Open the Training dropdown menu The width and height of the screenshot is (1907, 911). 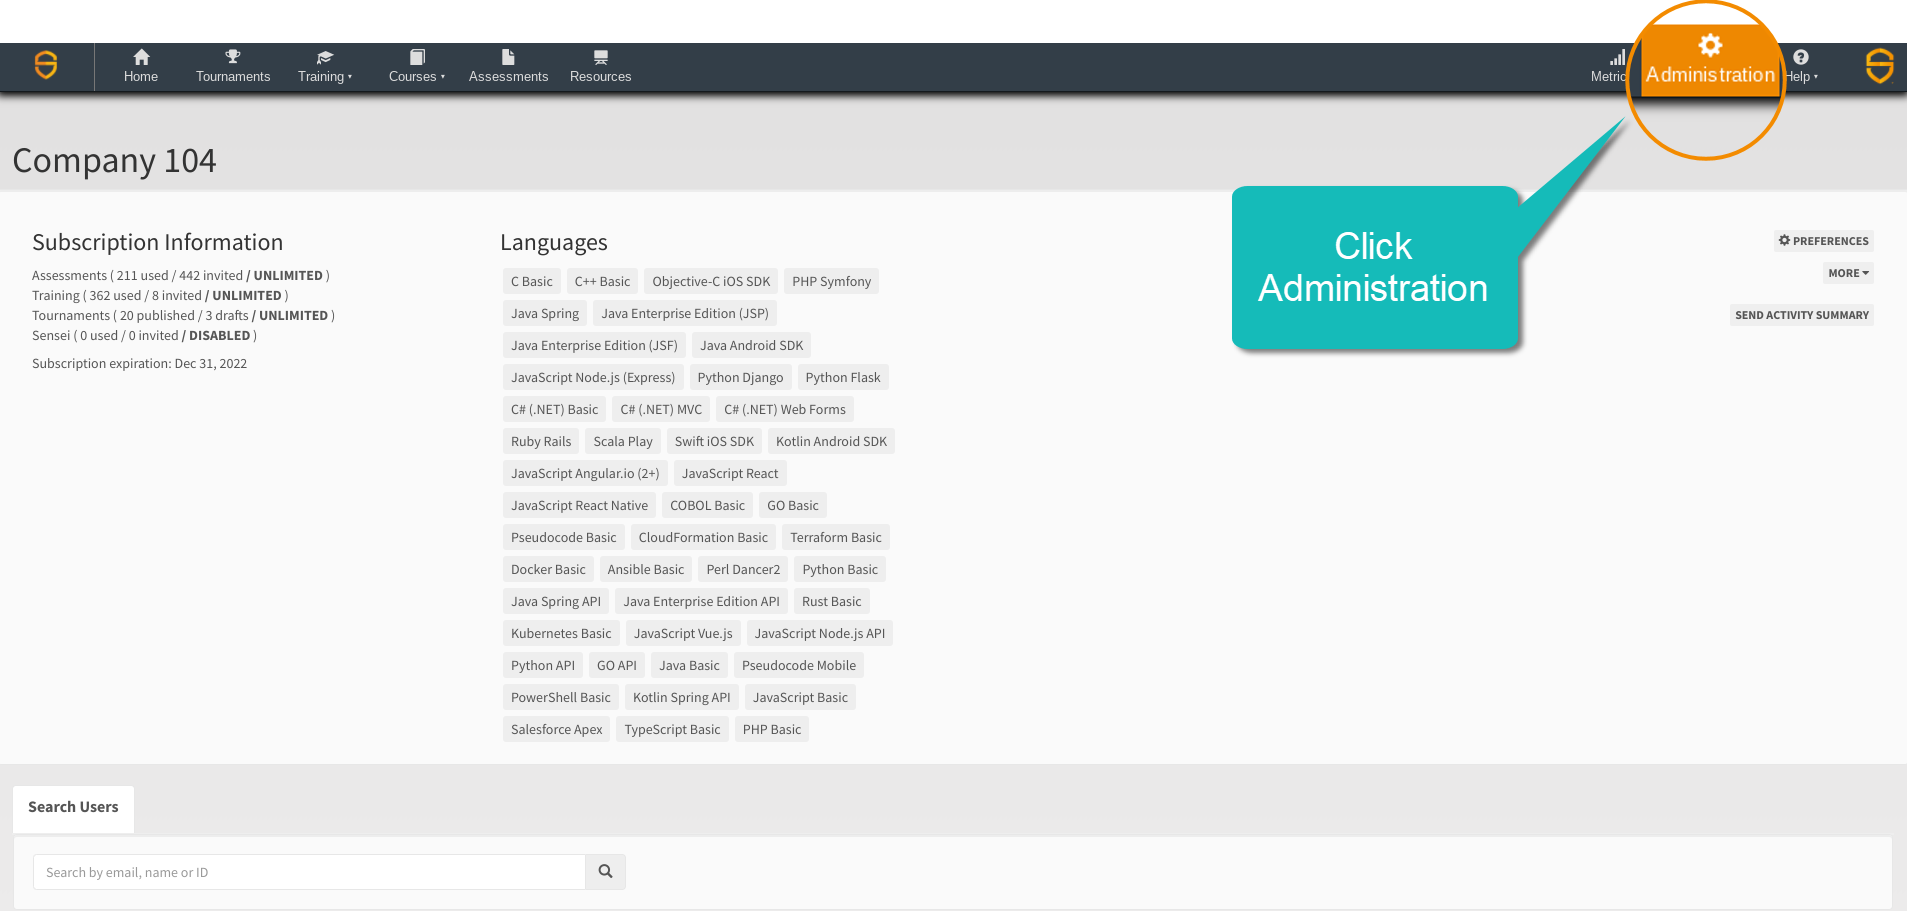tap(325, 76)
